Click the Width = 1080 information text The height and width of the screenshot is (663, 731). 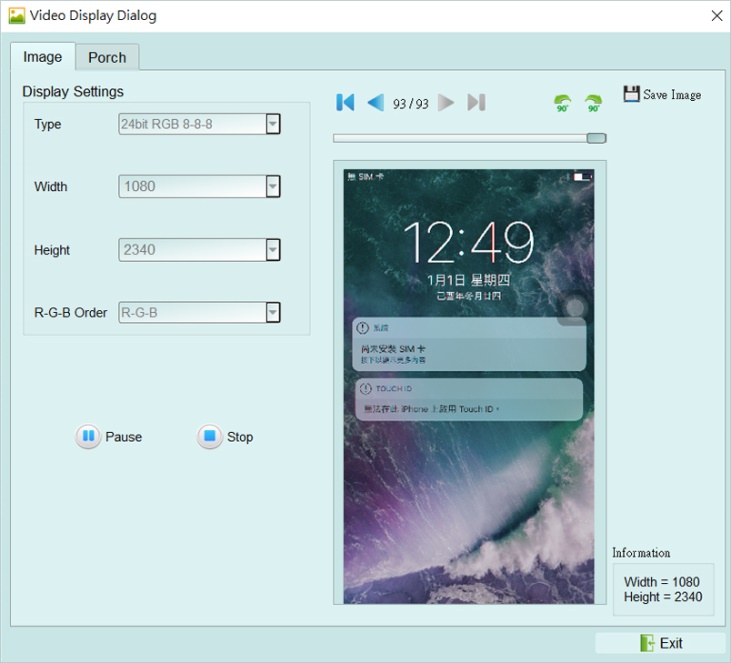[662, 582]
